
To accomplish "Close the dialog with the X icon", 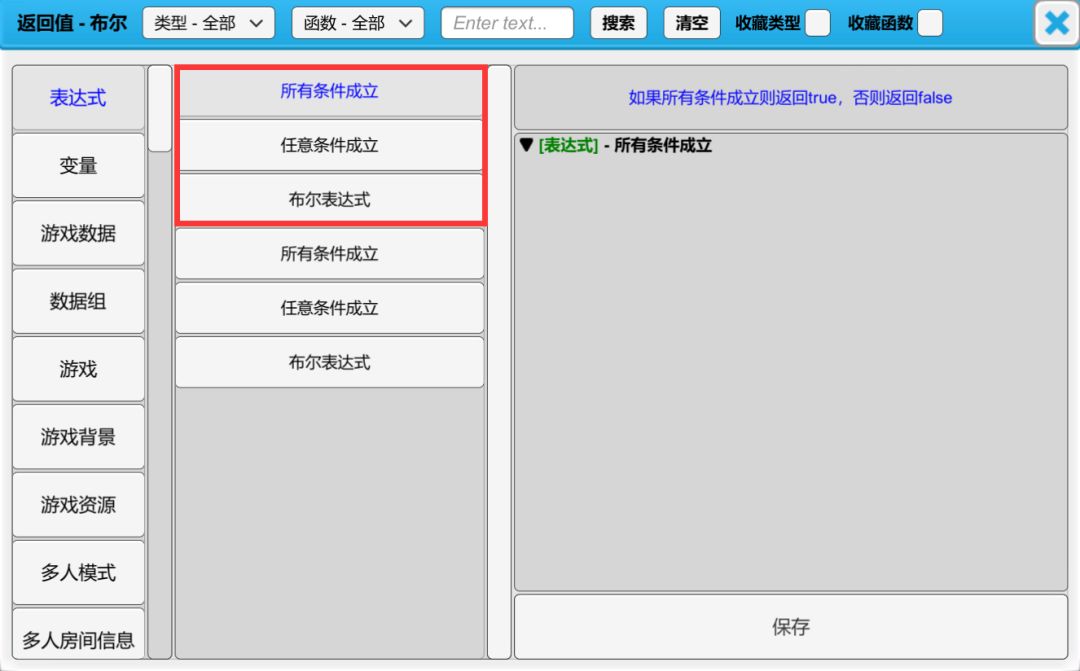I will click(x=1056, y=23).
